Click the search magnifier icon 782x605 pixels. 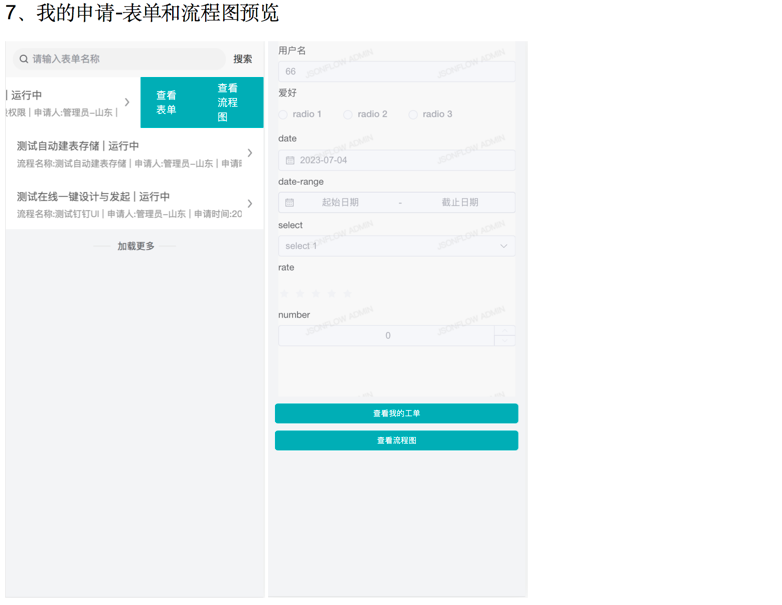(x=24, y=59)
